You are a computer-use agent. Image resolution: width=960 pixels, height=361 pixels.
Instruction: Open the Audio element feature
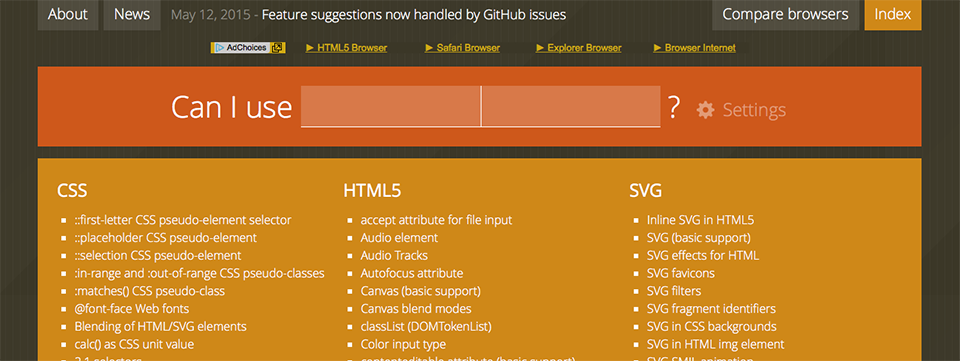pyautogui.click(x=399, y=237)
